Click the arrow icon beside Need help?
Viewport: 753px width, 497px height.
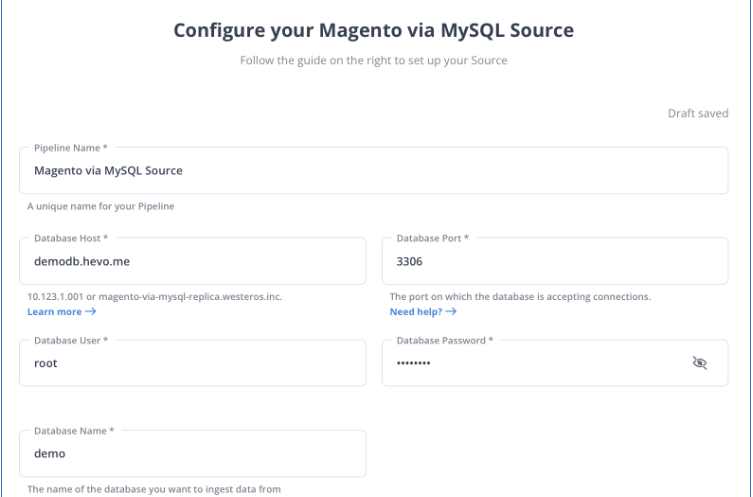(x=451, y=311)
